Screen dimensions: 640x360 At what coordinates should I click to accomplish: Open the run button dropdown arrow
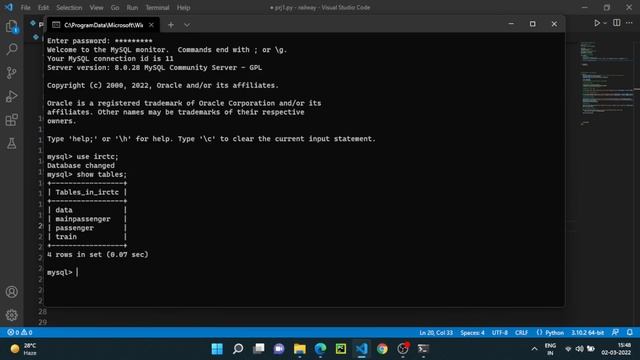605,23
